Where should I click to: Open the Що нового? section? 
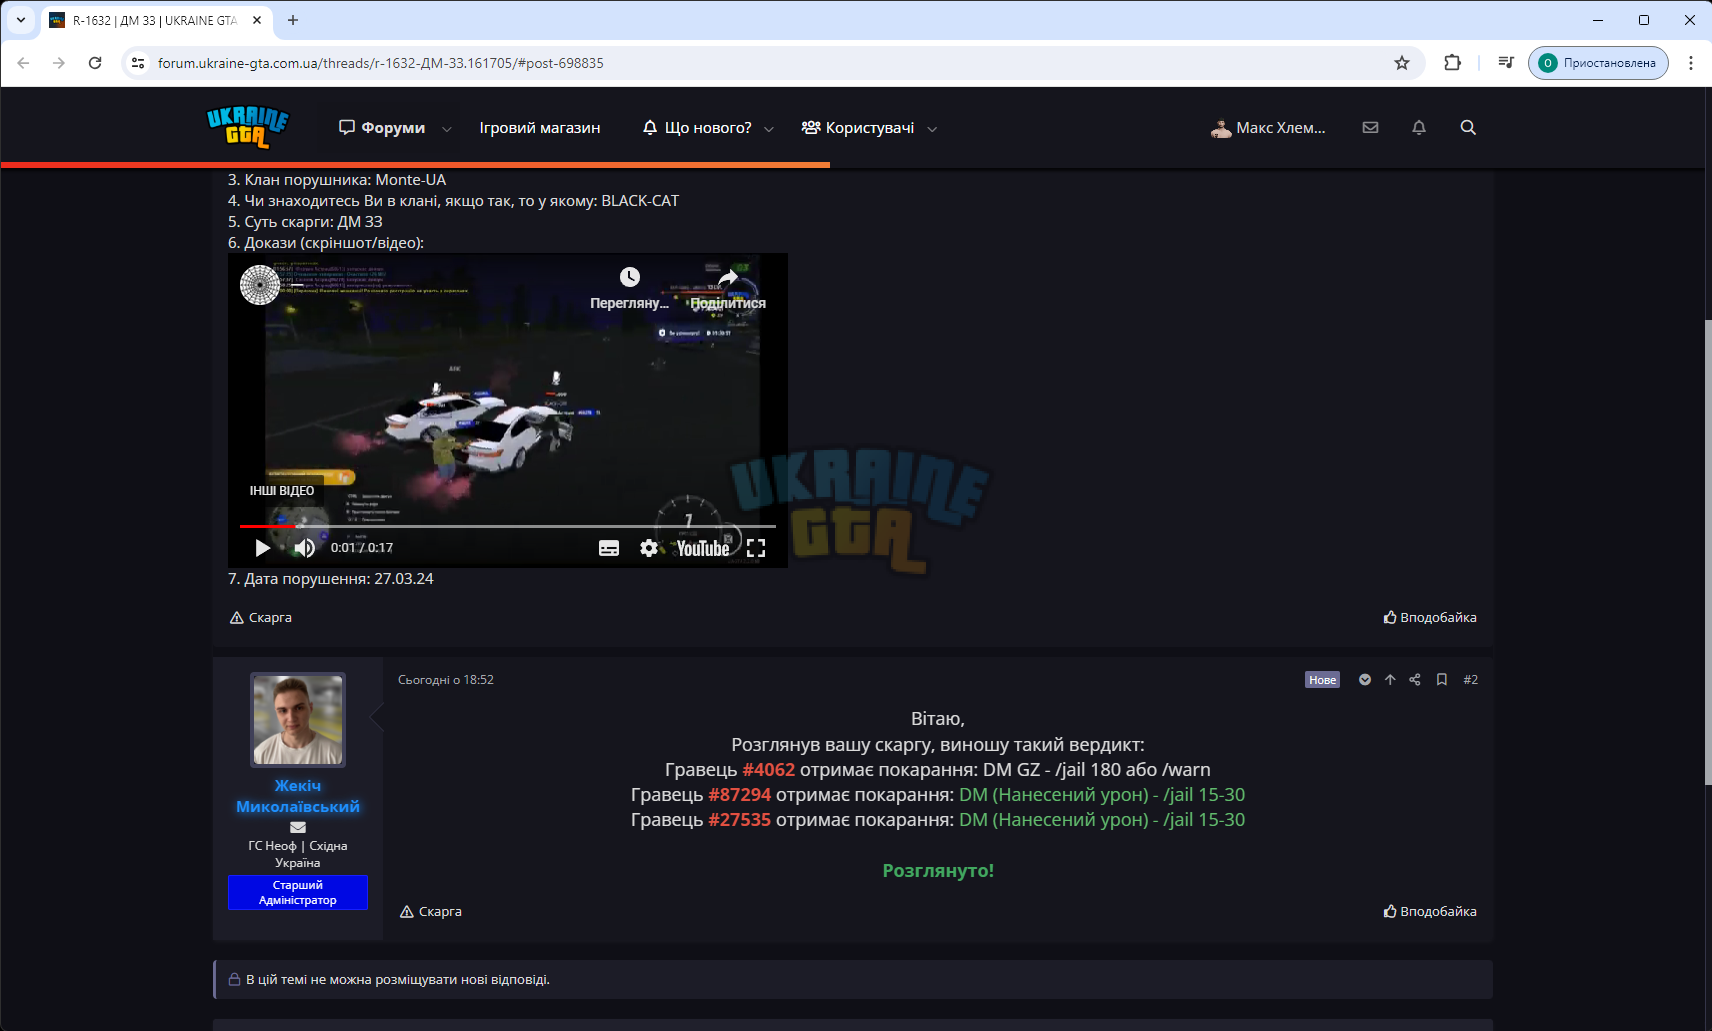click(697, 128)
